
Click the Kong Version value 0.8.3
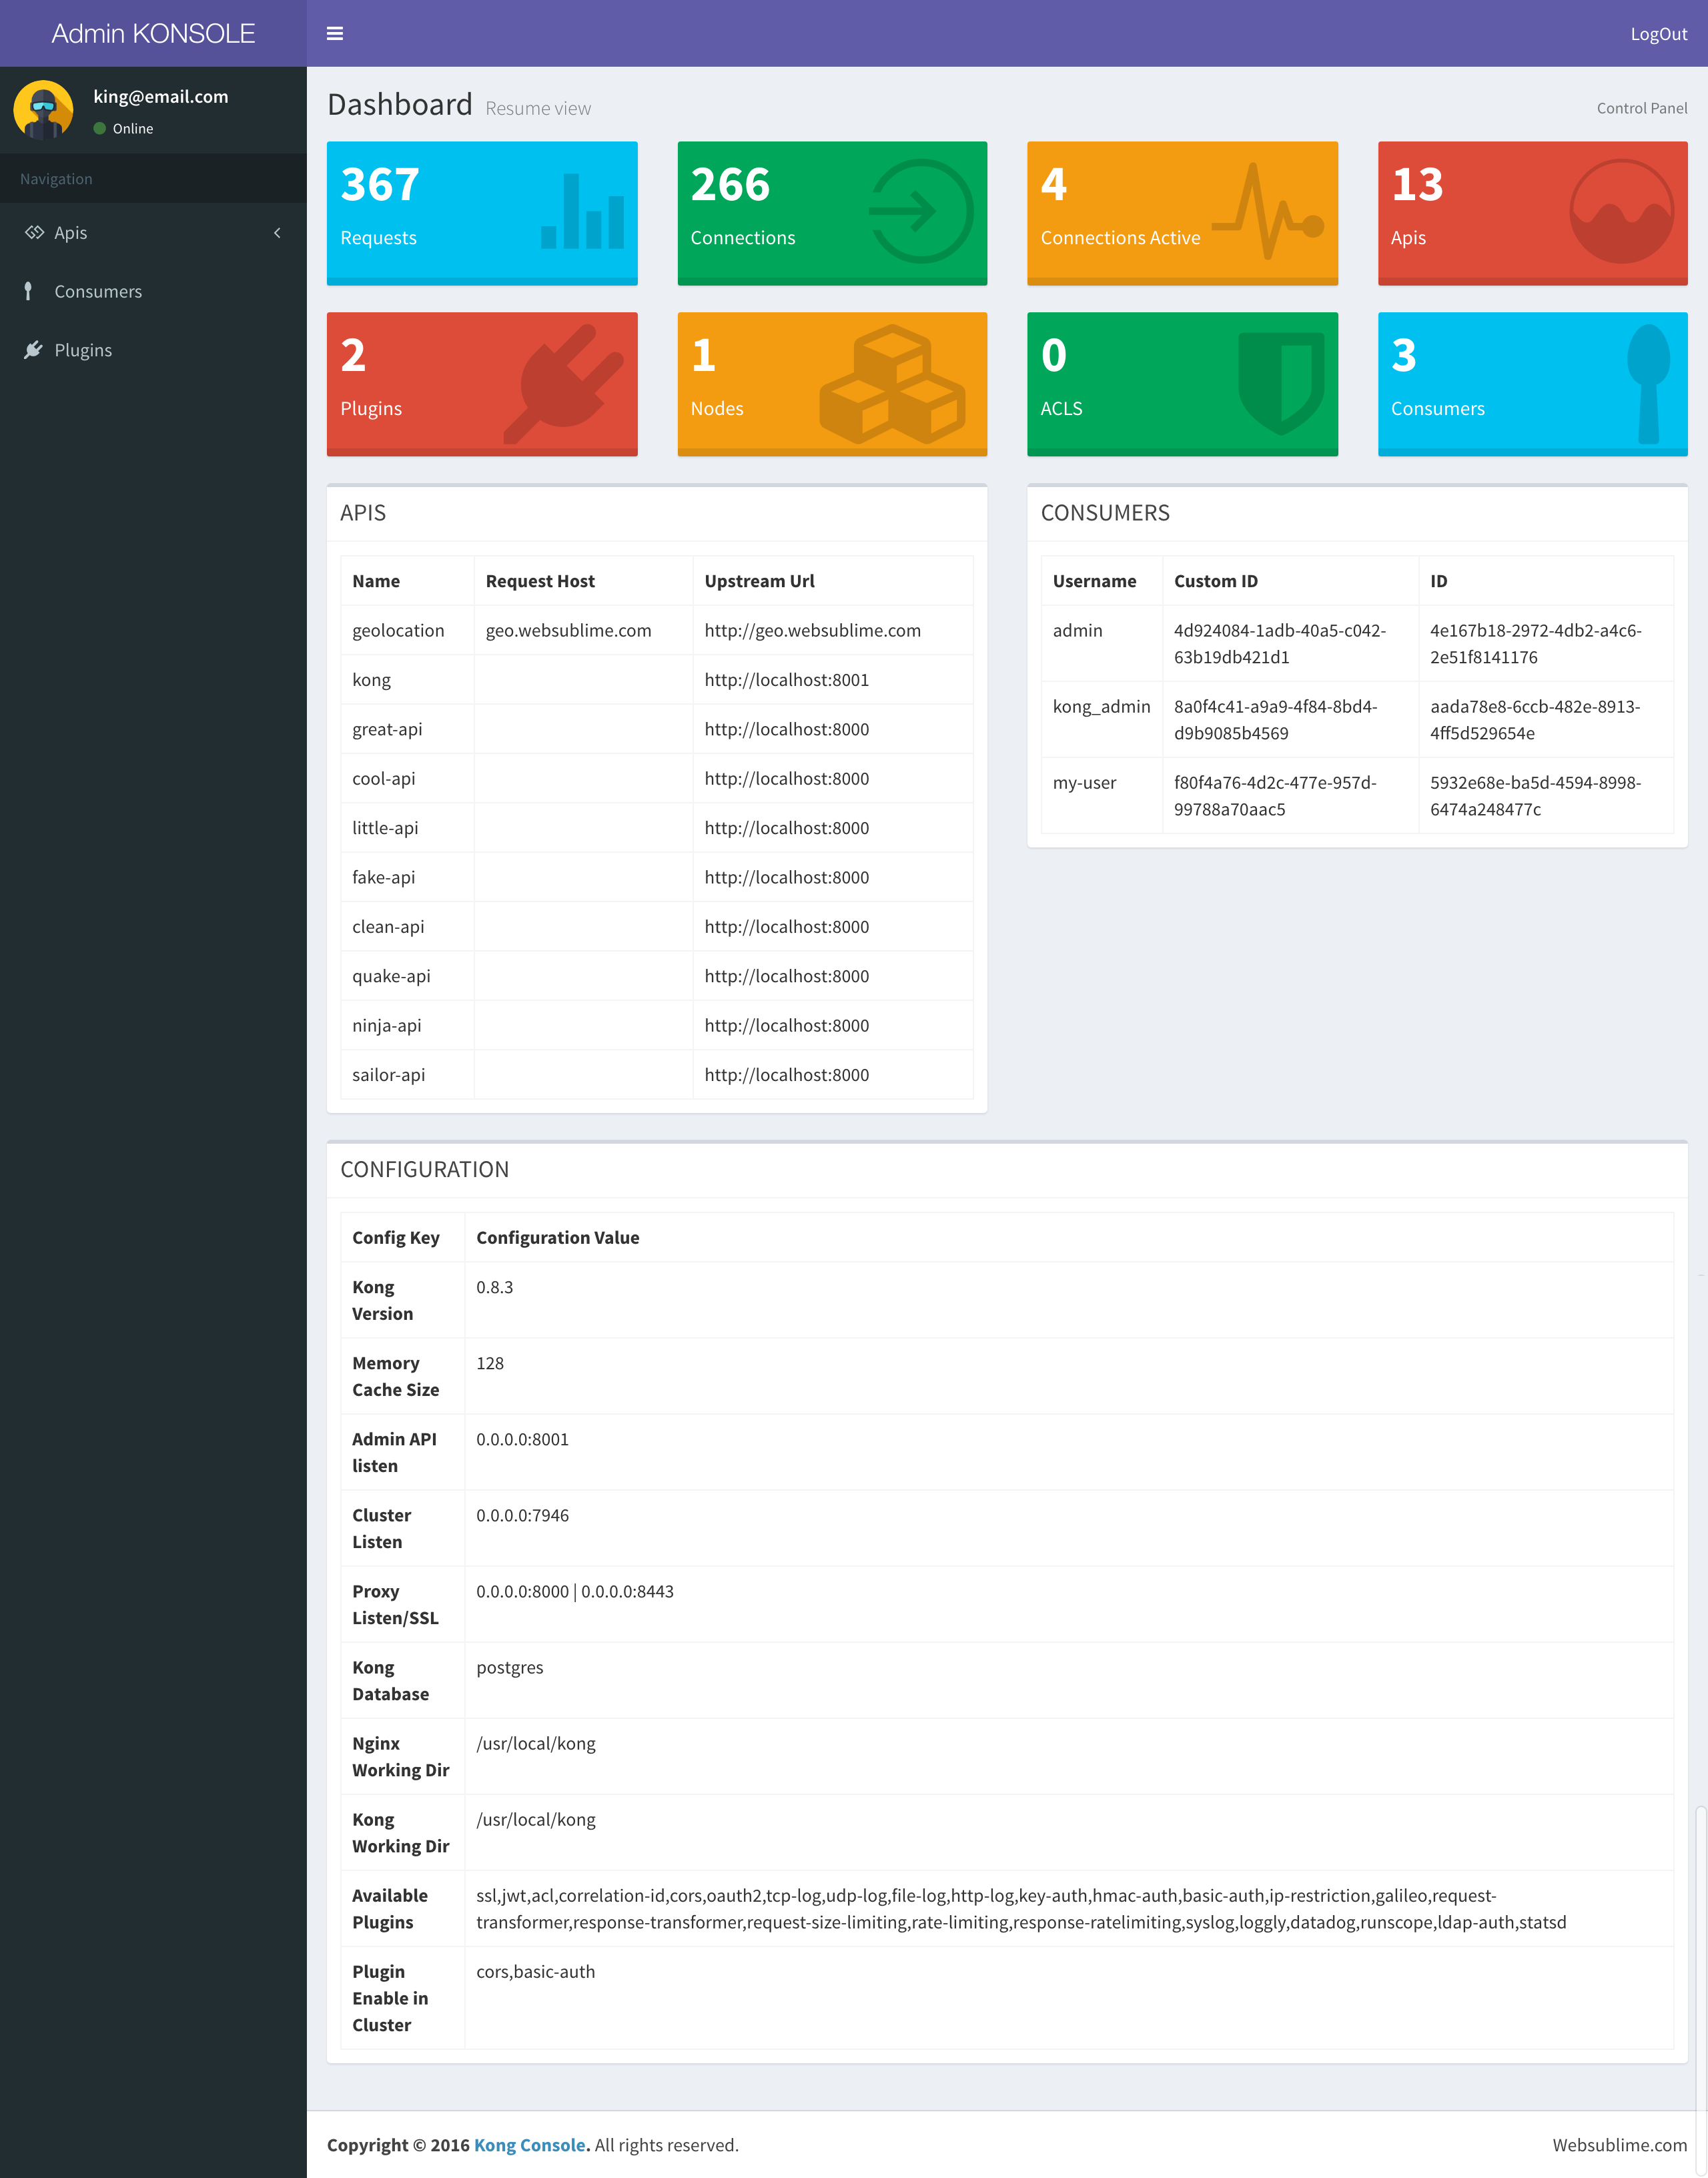pos(494,1287)
